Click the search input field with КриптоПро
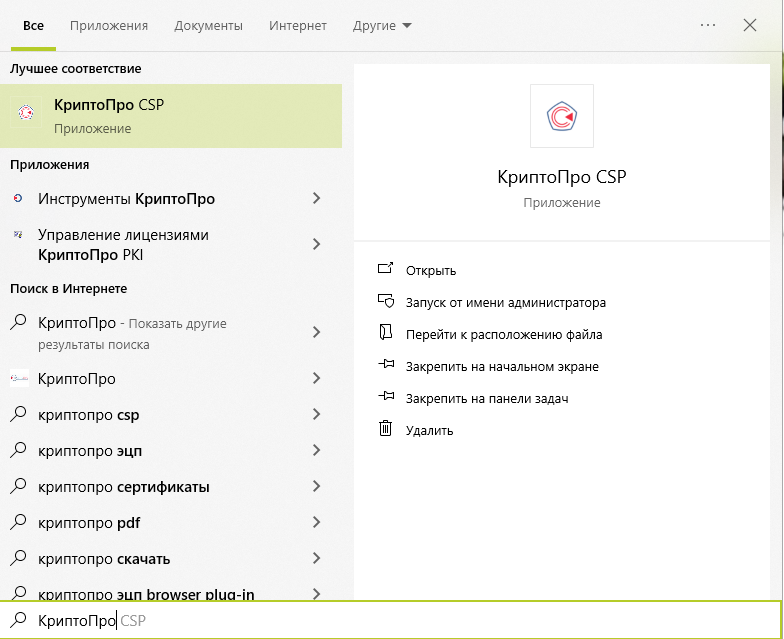This screenshot has width=784, height=639. 390,620
